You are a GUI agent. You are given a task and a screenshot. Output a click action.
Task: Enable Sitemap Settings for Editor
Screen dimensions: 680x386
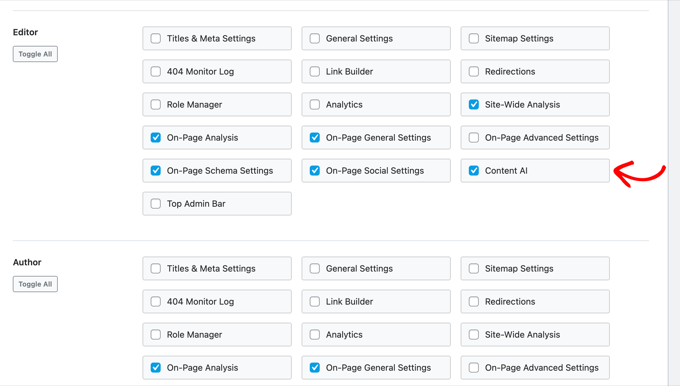[x=474, y=38]
